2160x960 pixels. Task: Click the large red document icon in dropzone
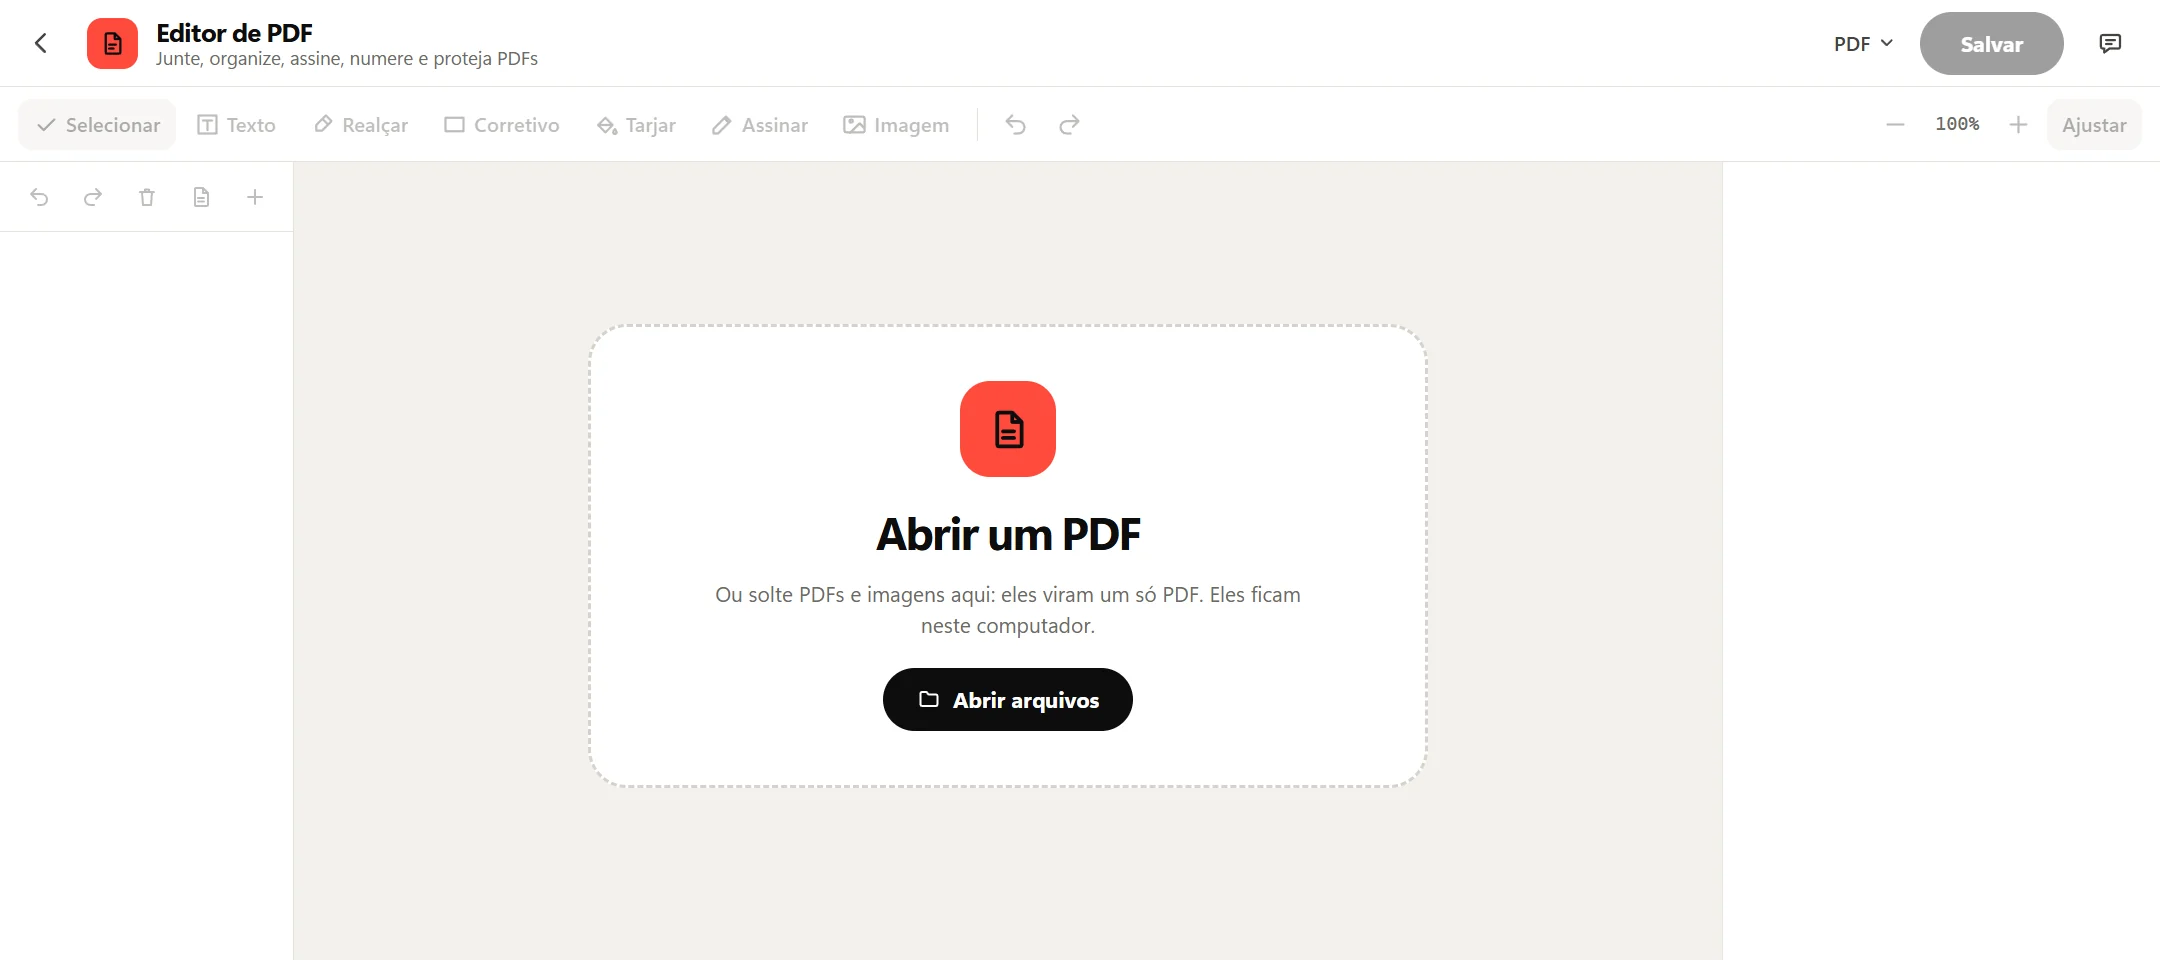click(1008, 429)
